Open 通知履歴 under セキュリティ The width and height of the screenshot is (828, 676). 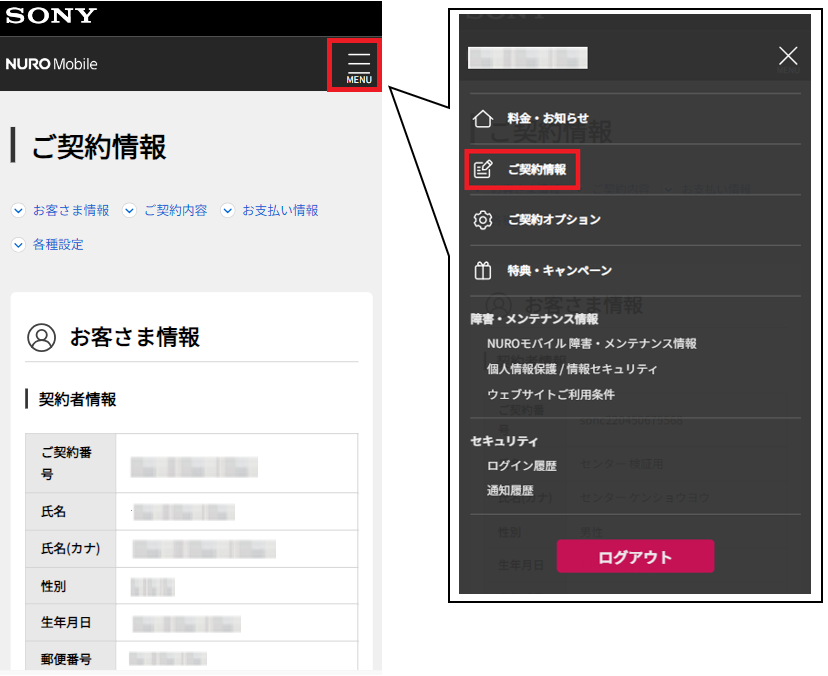(510, 491)
